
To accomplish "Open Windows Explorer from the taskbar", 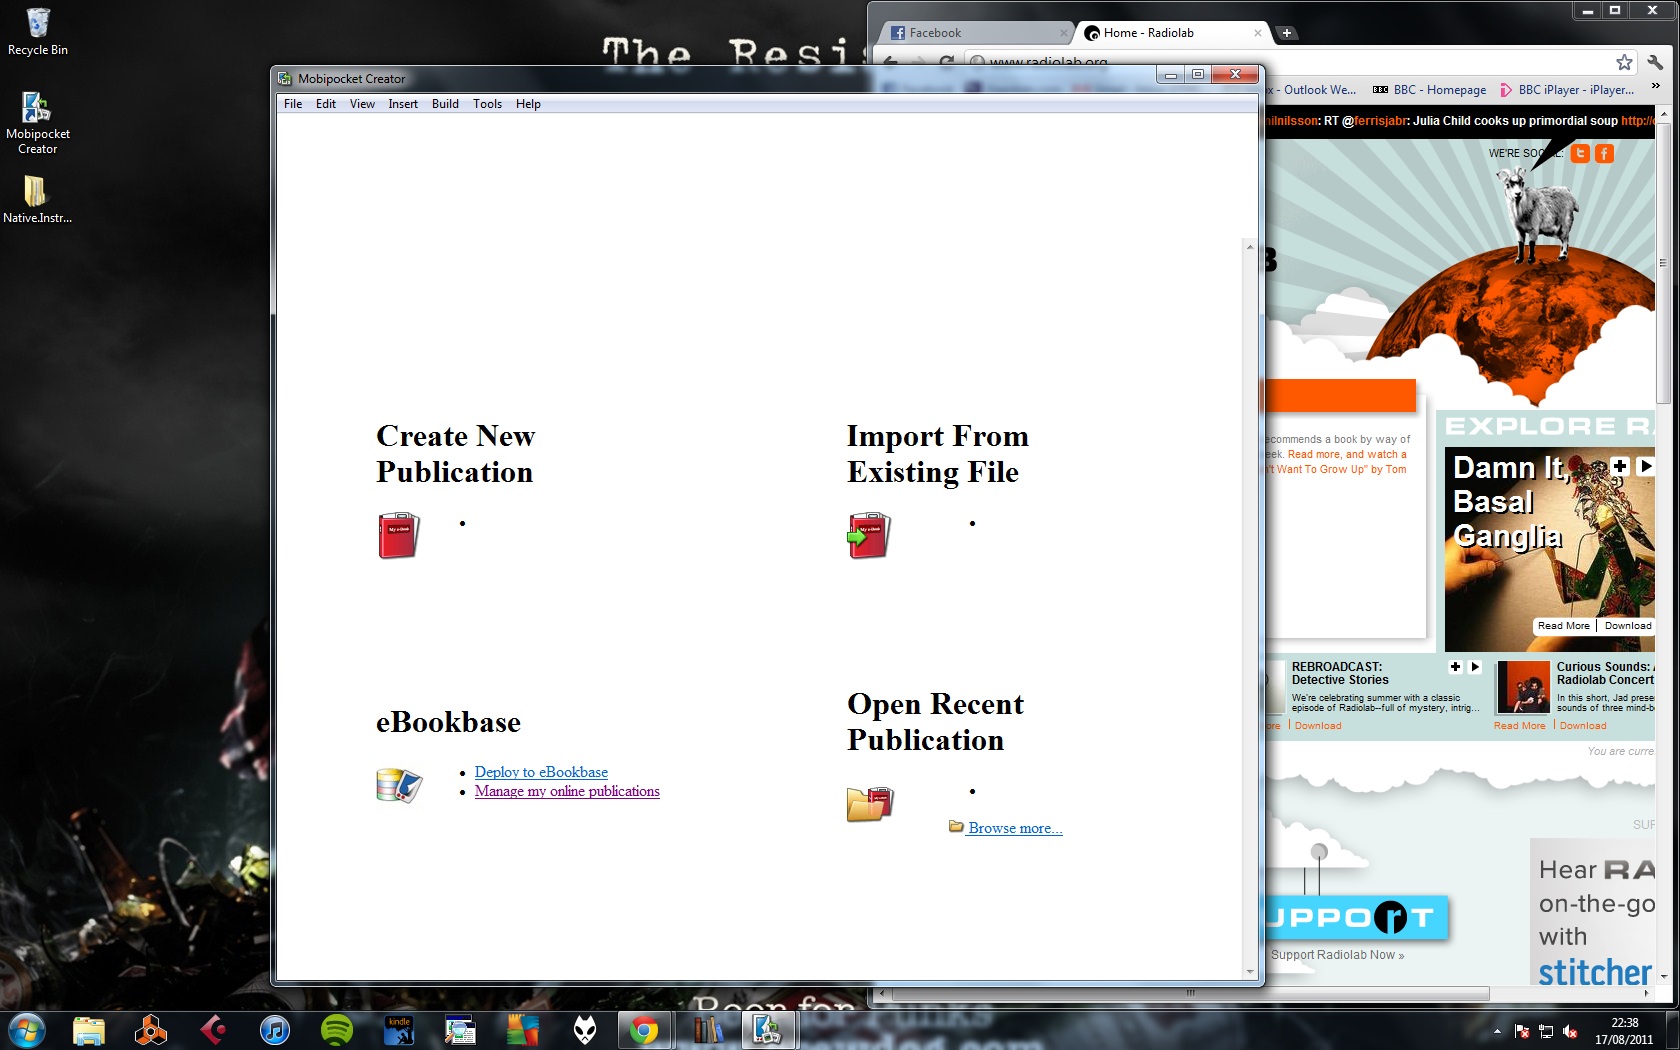I will click(89, 1030).
